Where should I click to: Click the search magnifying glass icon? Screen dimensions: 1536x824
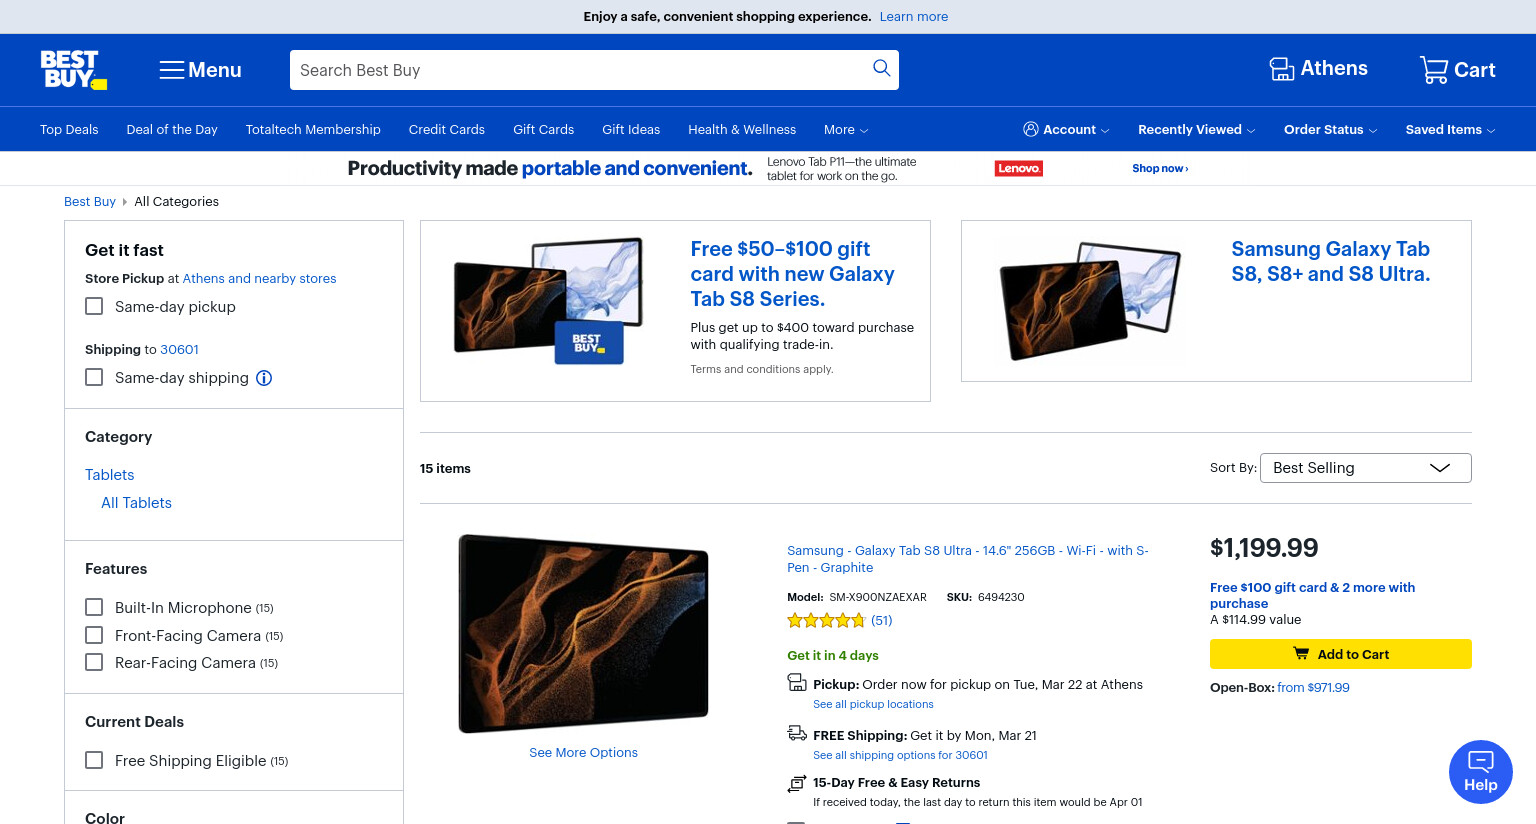[x=881, y=68]
